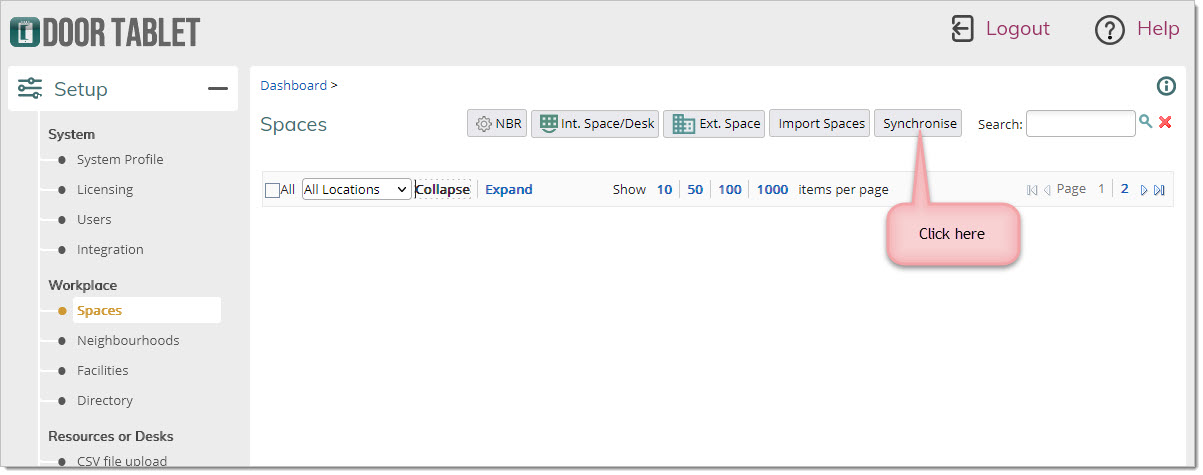This screenshot has height=475, width=1203.
Task: Open Neighbourhoods in the sidebar
Action: pos(128,340)
